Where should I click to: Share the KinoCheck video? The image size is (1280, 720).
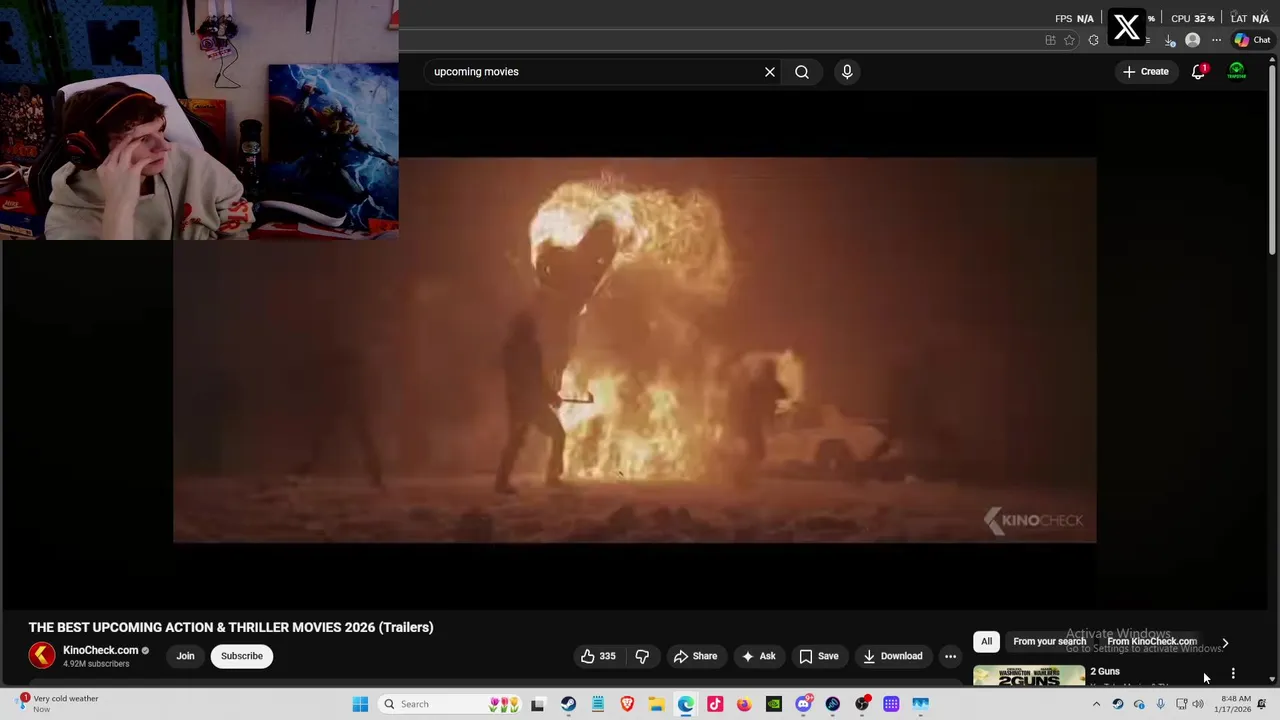pos(695,656)
